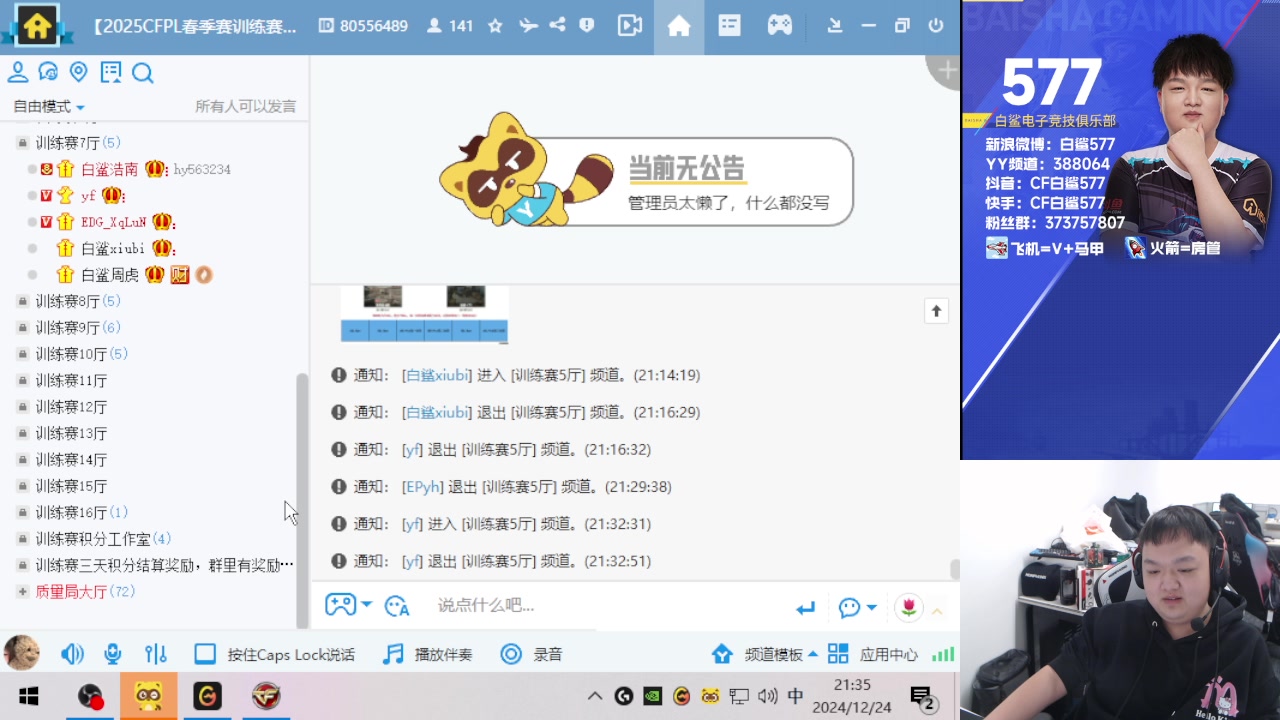Screen dimensions: 1280x720
Task: Click the minimize-to-tray arrow icon
Action: pos(835,26)
